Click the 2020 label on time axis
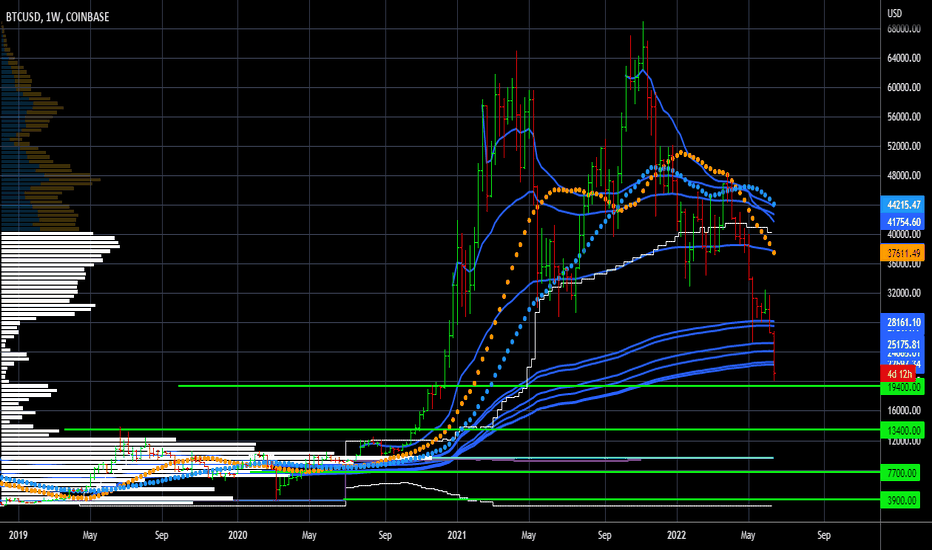 click(x=238, y=535)
